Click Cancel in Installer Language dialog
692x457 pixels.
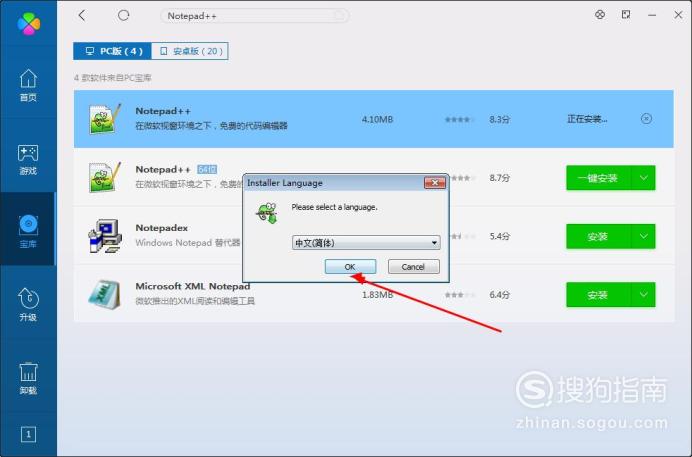[414, 267]
